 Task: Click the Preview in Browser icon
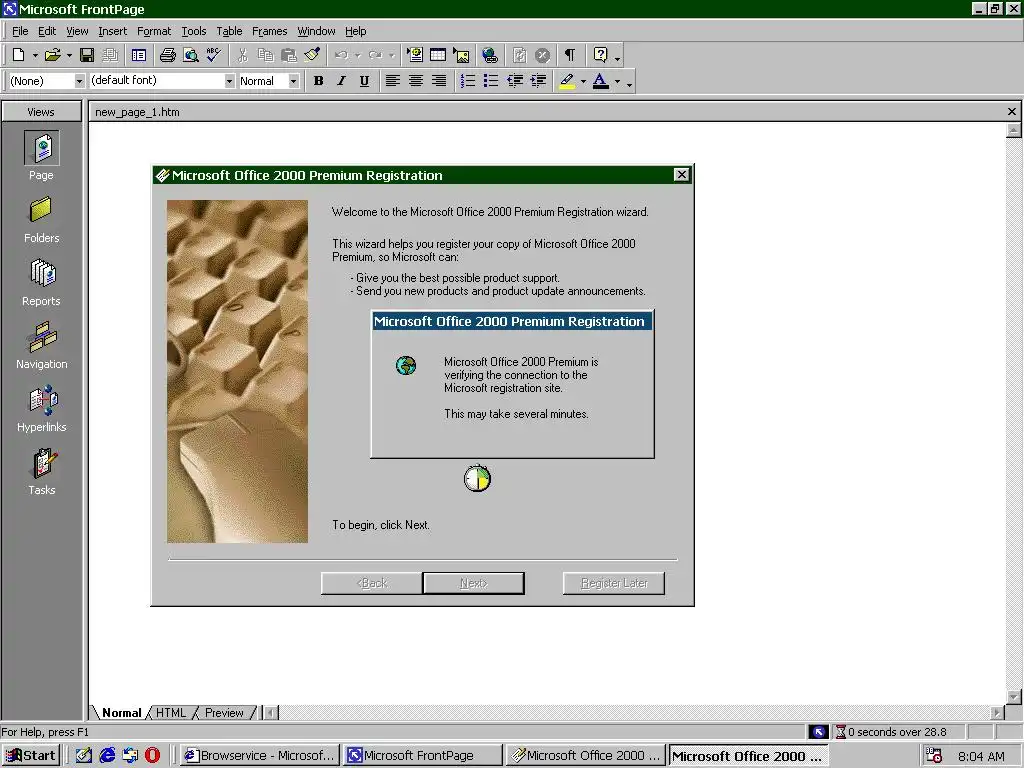click(191, 56)
